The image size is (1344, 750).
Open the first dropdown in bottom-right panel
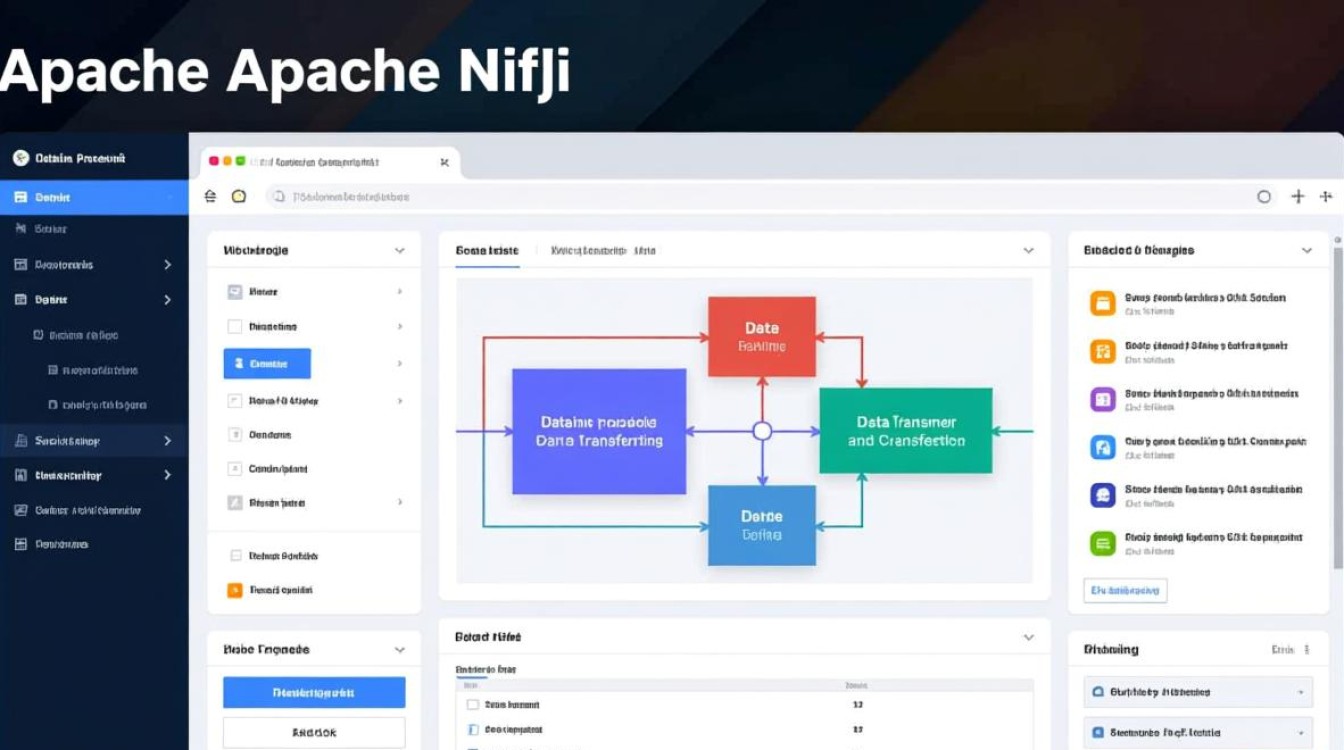(1197, 692)
